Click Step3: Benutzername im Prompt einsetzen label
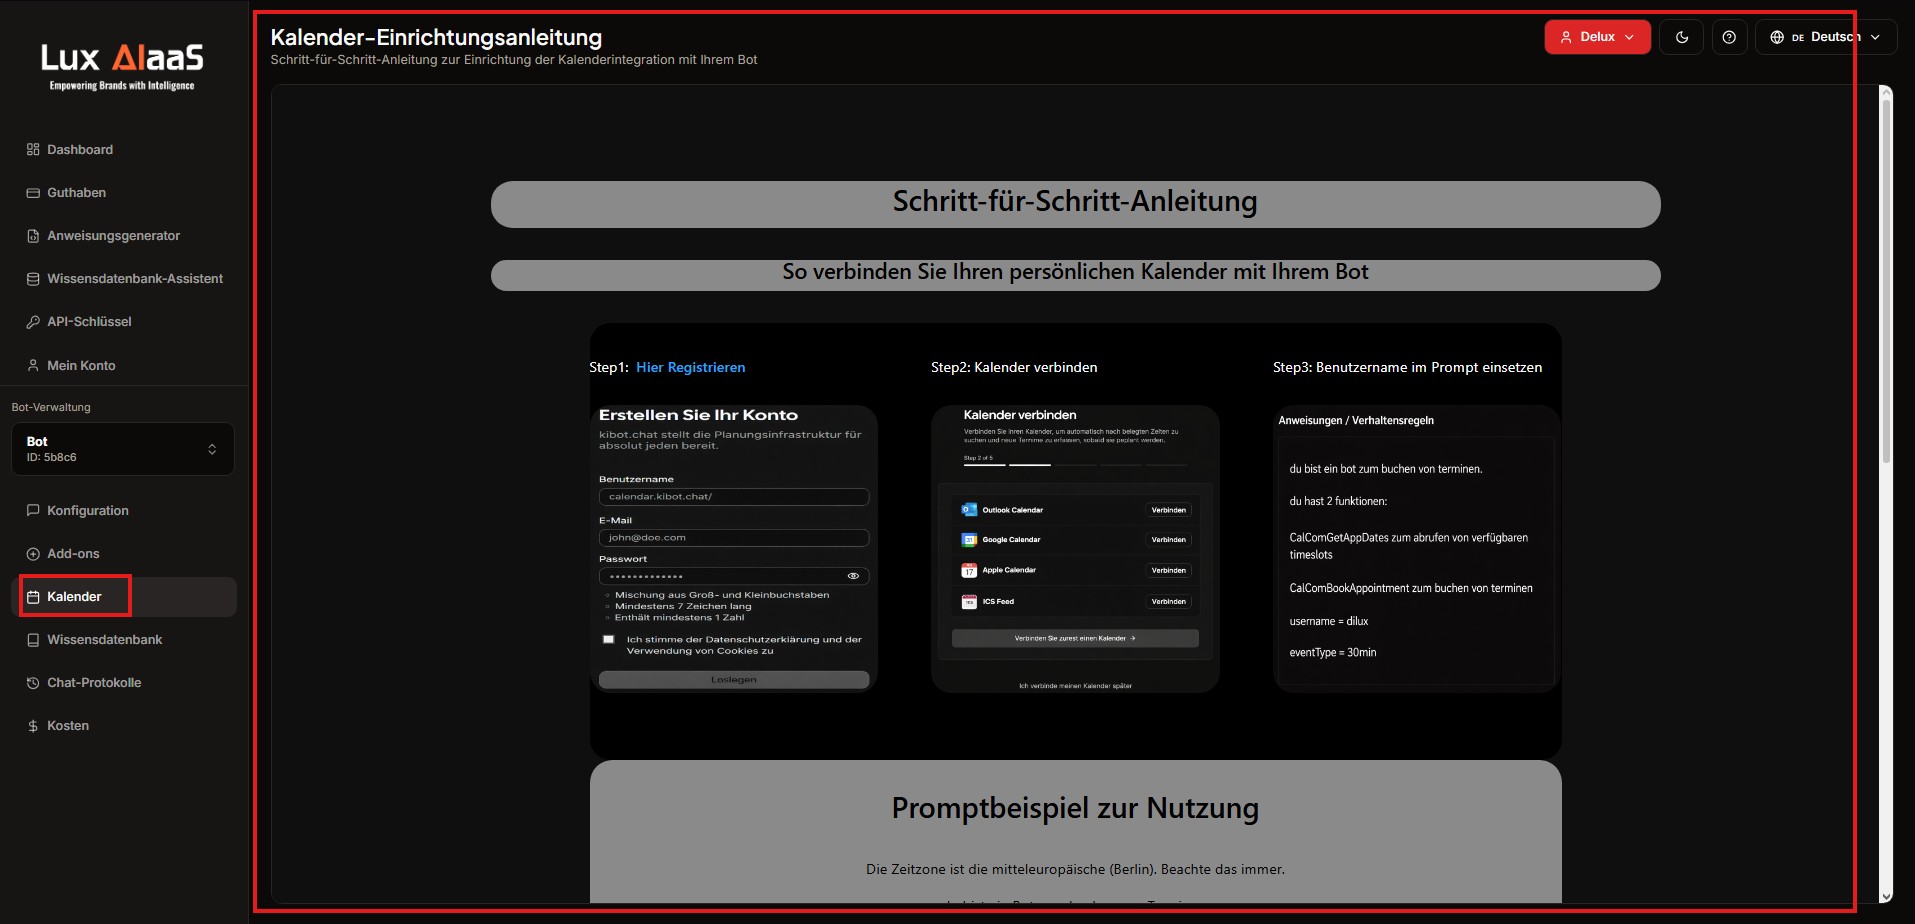The width and height of the screenshot is (1915, 924). pos(1407,367)
